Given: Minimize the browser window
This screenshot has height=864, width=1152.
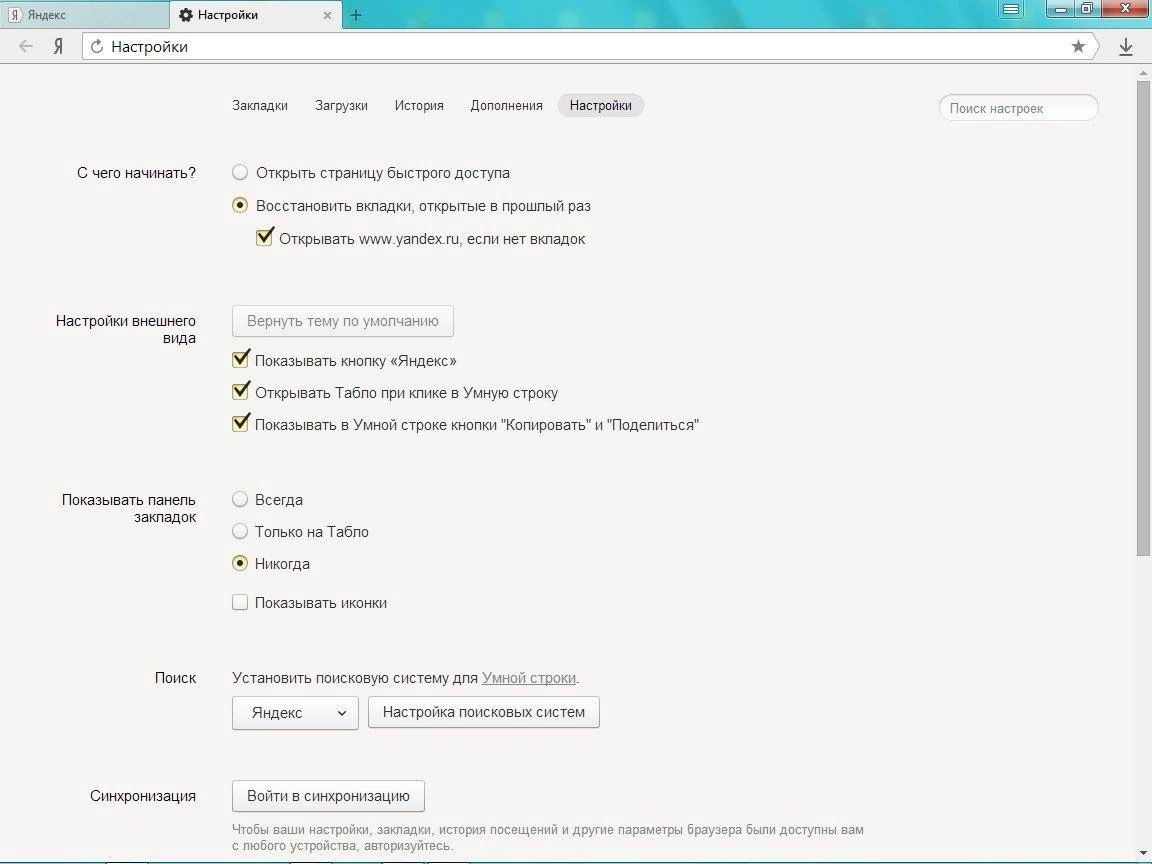Looking at the screenshot, I should (1060, 9).
